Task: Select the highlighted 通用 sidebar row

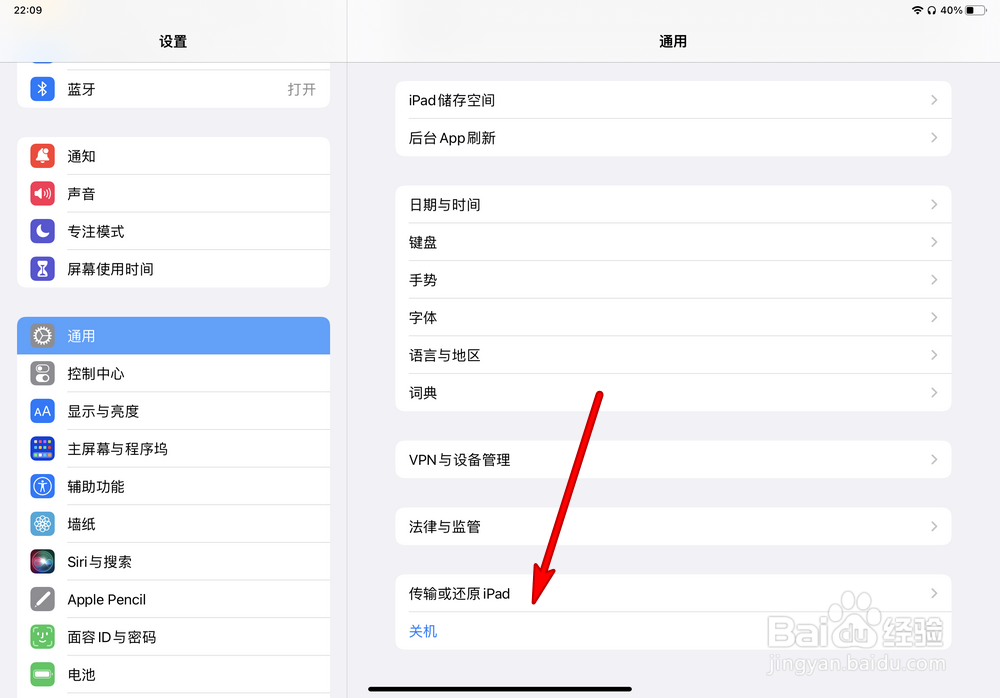Action: pos(173,336)
